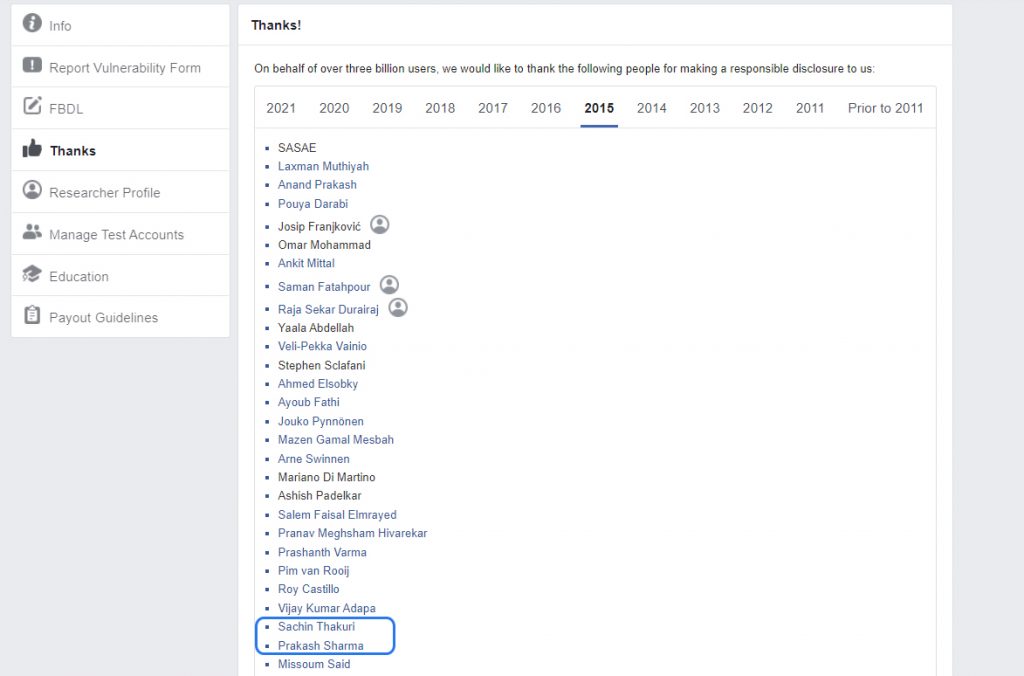Viewport: 1024px width, 676px height.
Task: Click the Josip Franjković name text
Action: (x=319, y=227)
